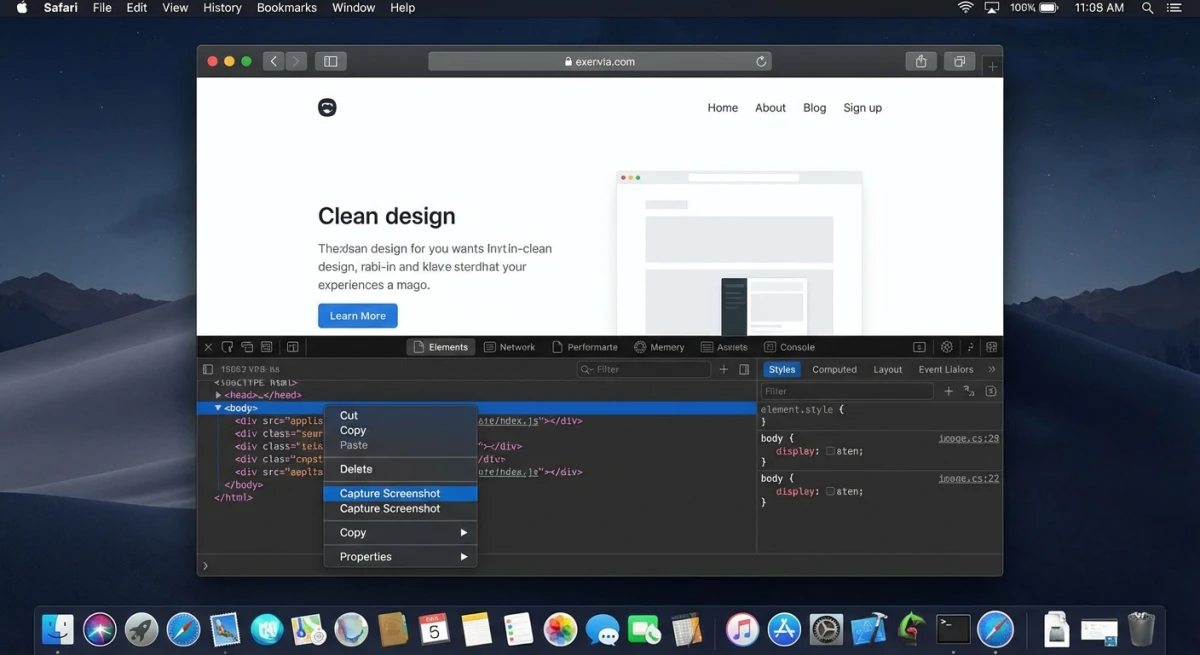This screenshot has height=655, width=1200.
Task: Click the Learn More button
Action: [358, 316]
